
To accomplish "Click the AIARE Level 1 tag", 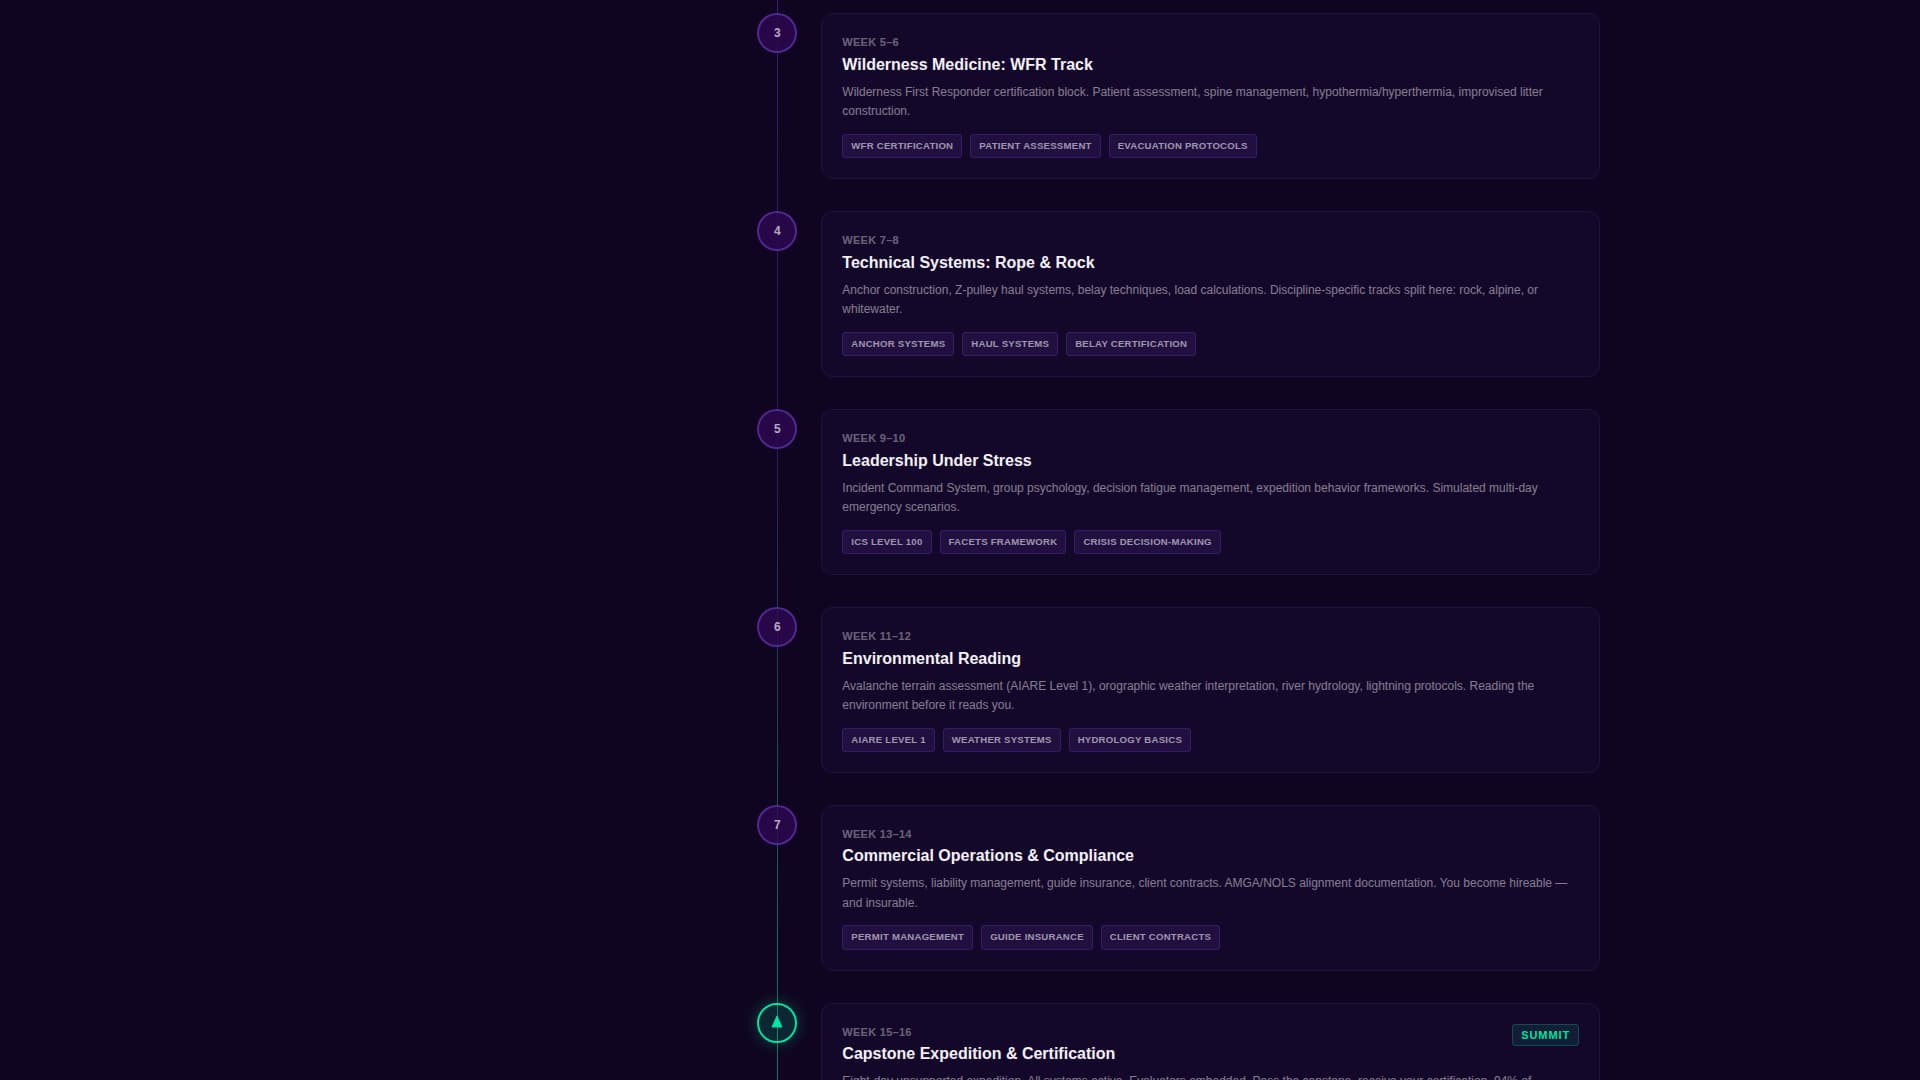I will point(888,740).
